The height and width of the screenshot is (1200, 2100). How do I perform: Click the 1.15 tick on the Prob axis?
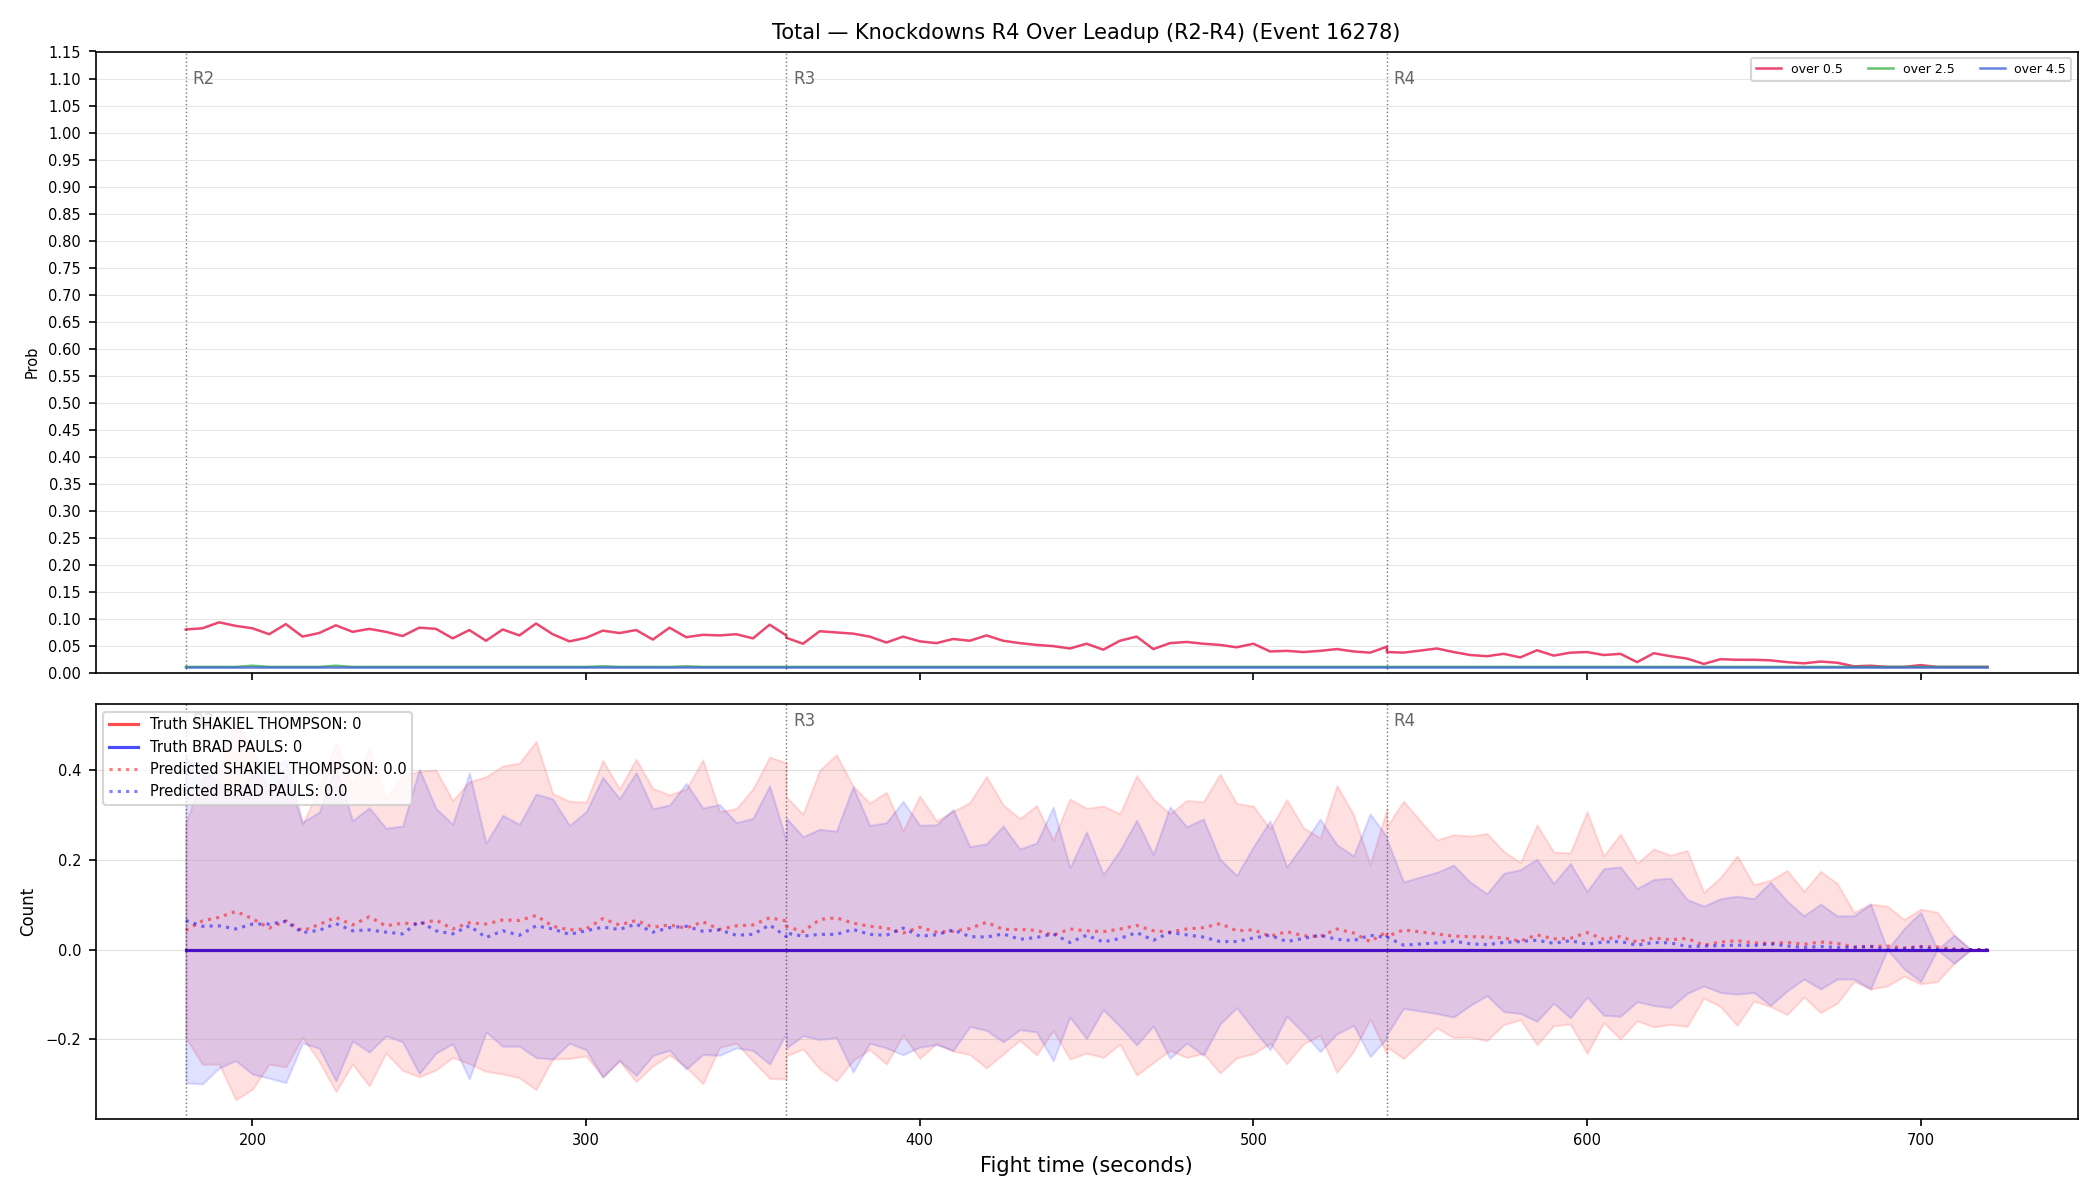pyautogui.click(x=65, y=52)
